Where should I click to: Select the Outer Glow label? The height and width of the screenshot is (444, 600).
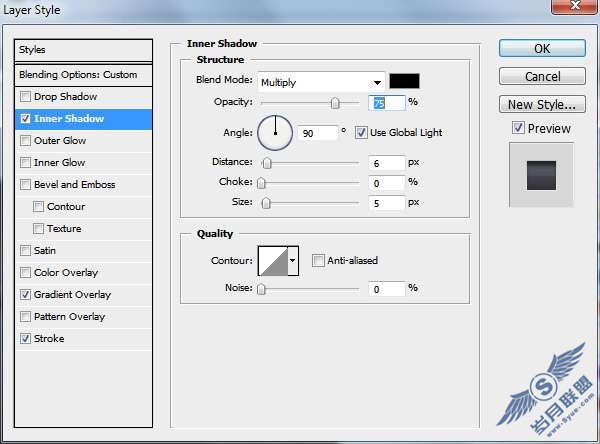[x=60, y=140]
